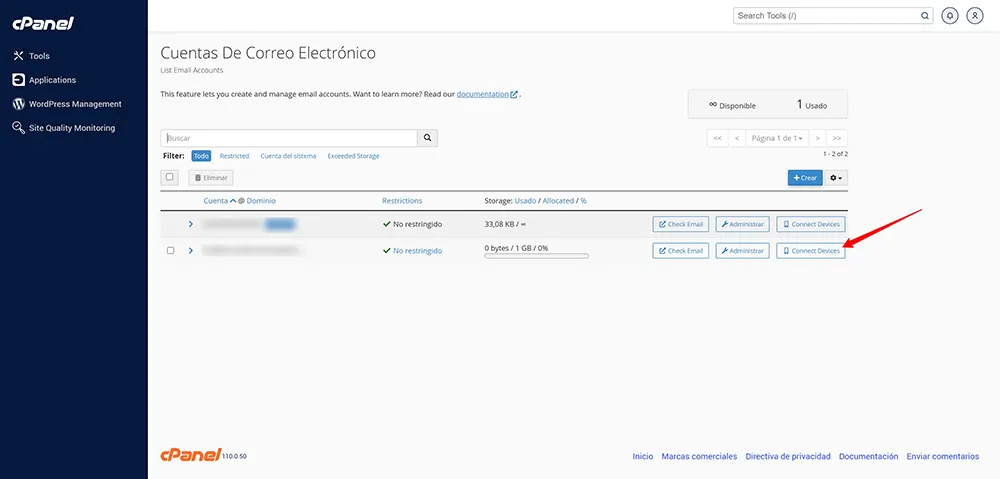
Task: Click the notifications bell icon
Action: 949,16
